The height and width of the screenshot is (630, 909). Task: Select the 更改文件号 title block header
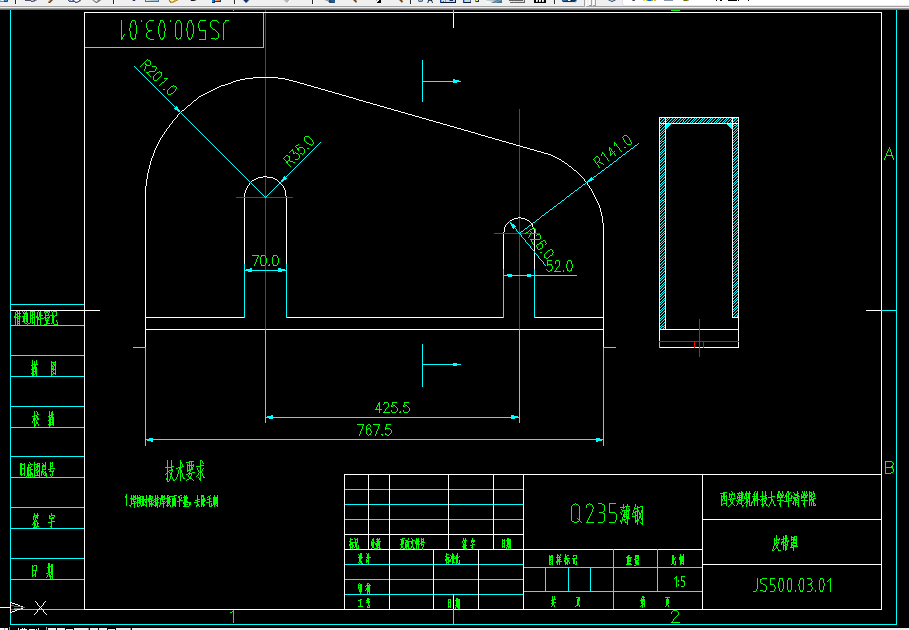tap(412, 544)
